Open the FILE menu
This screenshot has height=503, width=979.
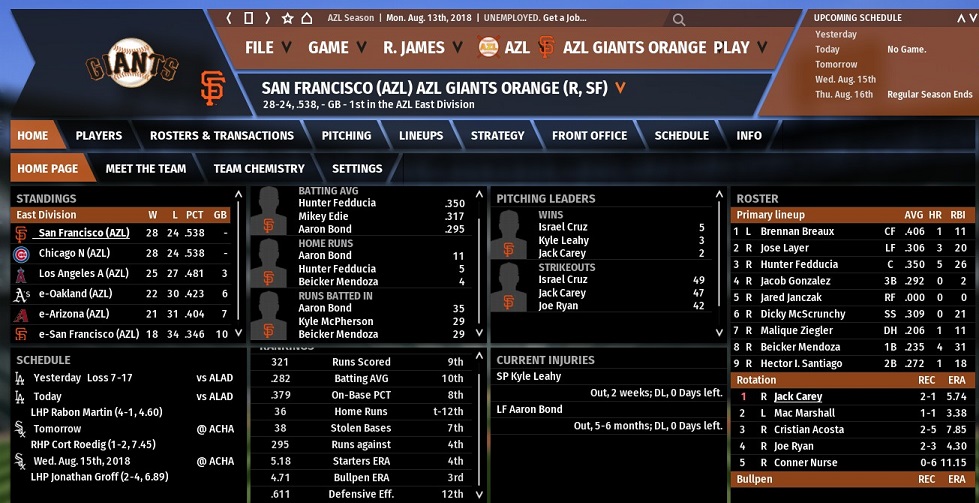(268, 47)
